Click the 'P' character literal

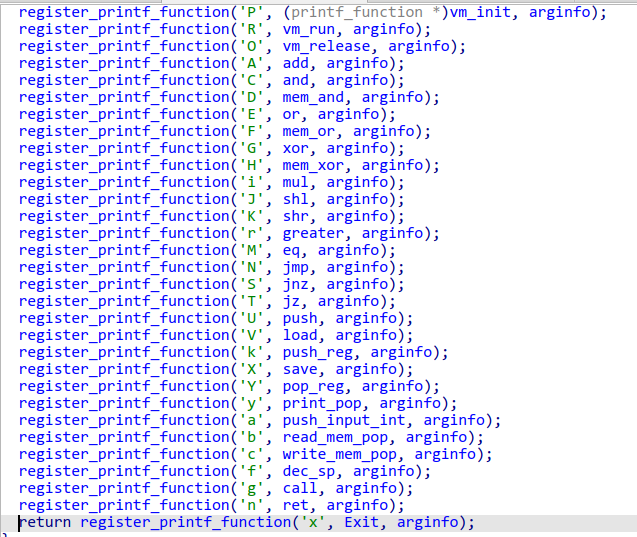tap(258, 12)
